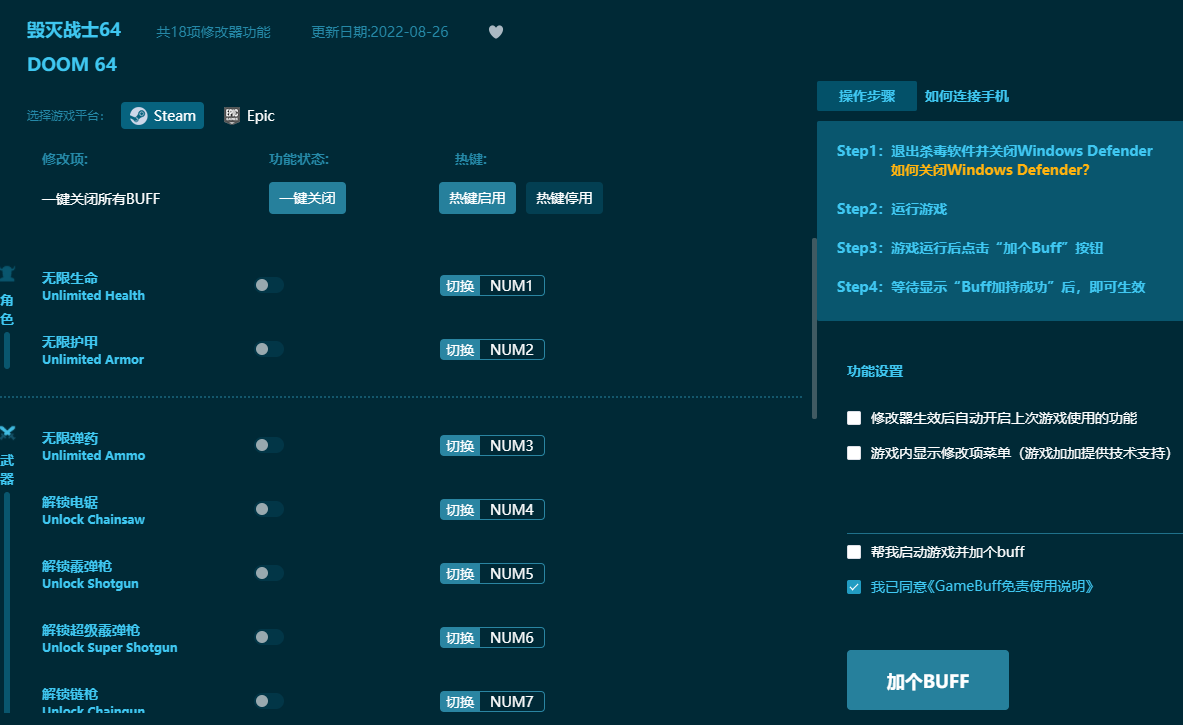The width and height of the screenshot is (1183, 725).
Task: Turn on Unlimited Ammo toggle
Action: (268, 445)
